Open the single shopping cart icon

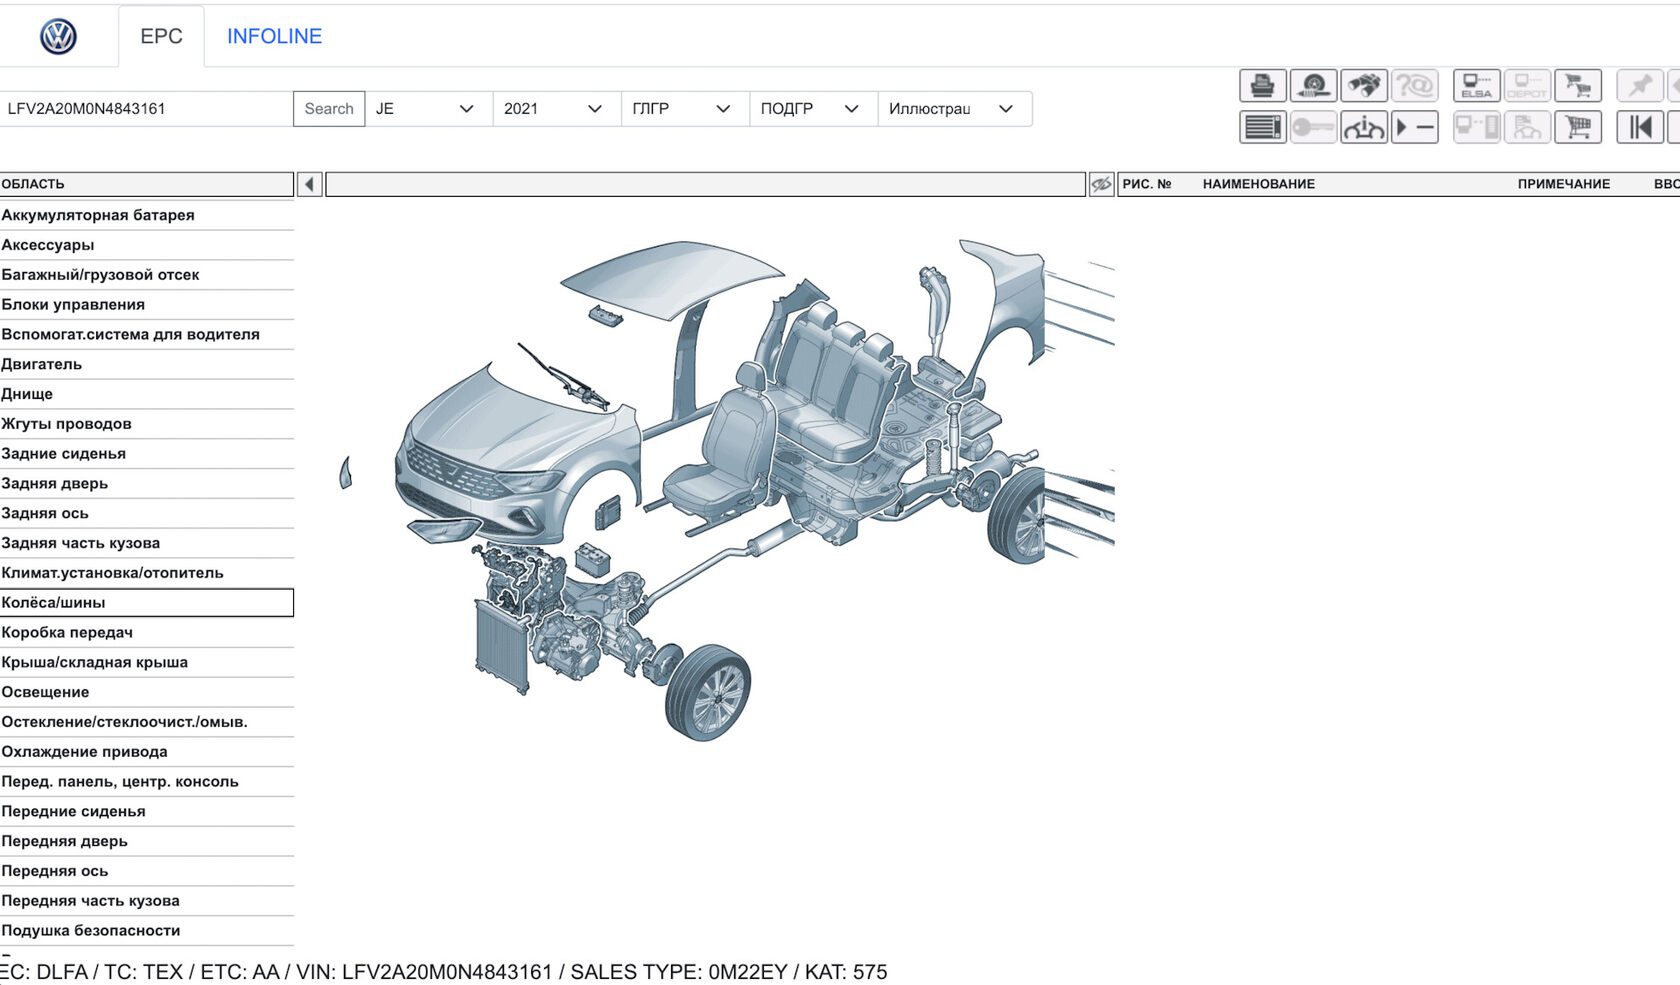(x=1578, y=128)
